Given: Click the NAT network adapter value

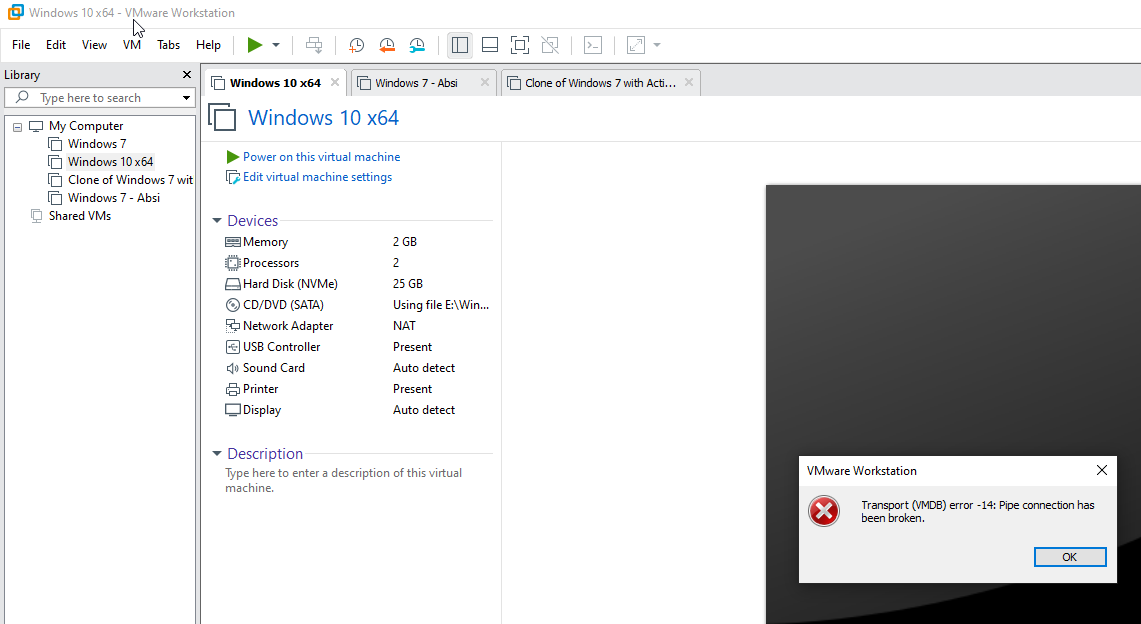Looking at the screenshot, I should (404, 326).
